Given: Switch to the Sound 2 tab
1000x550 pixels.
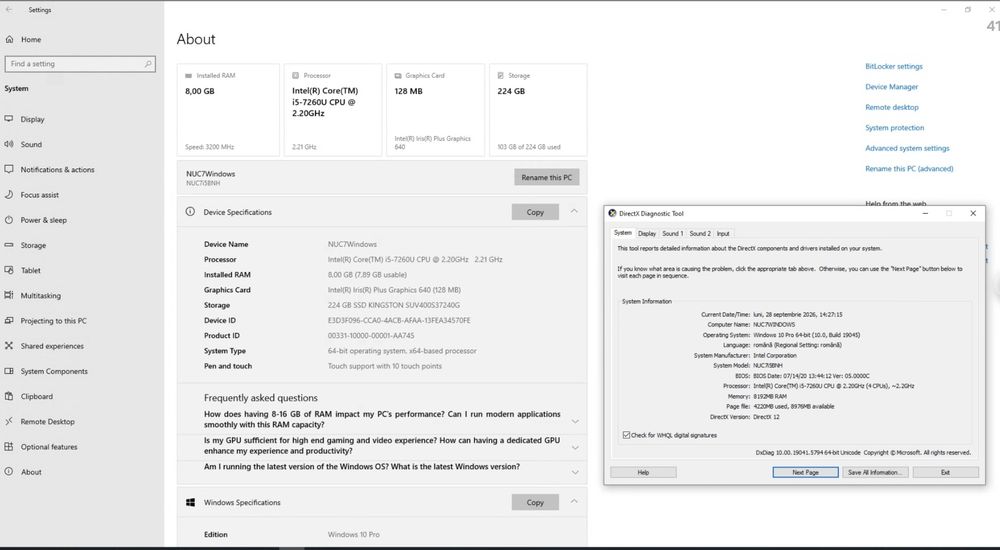Looking at the screenshot, I should [x=700, y=234].
